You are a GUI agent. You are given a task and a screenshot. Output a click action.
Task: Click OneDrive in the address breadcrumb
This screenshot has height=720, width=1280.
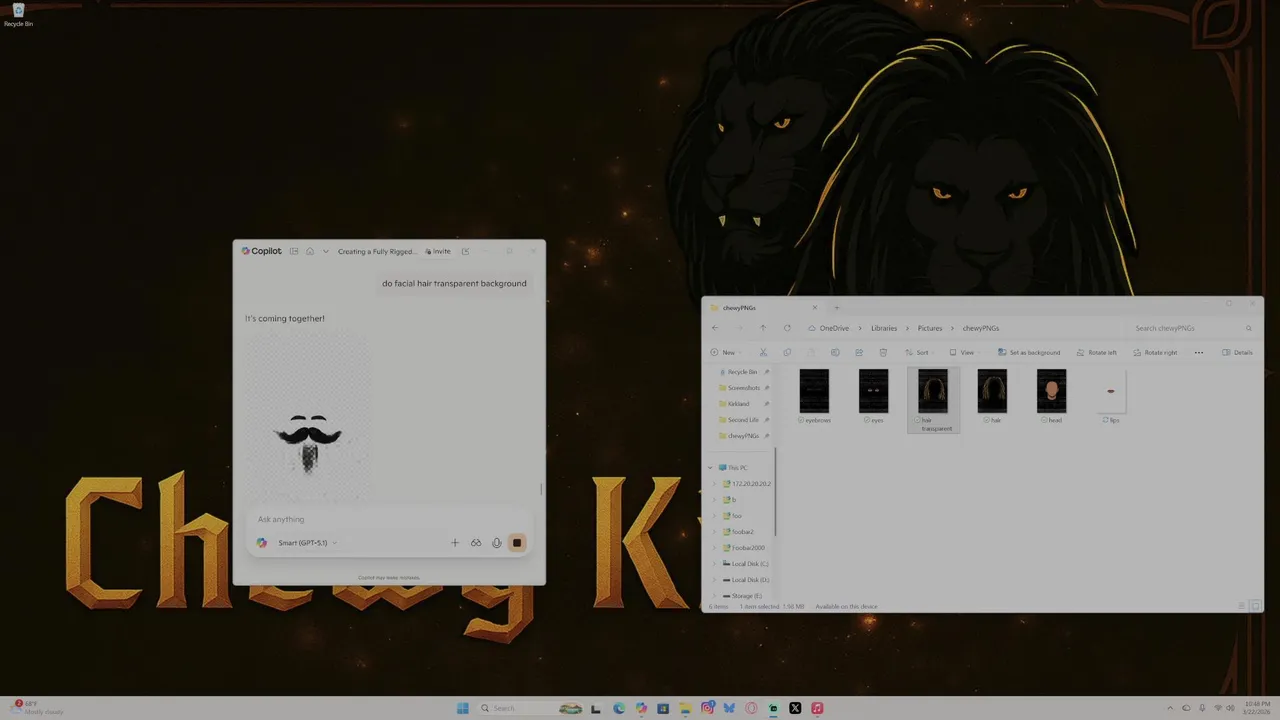click(834, 328)
